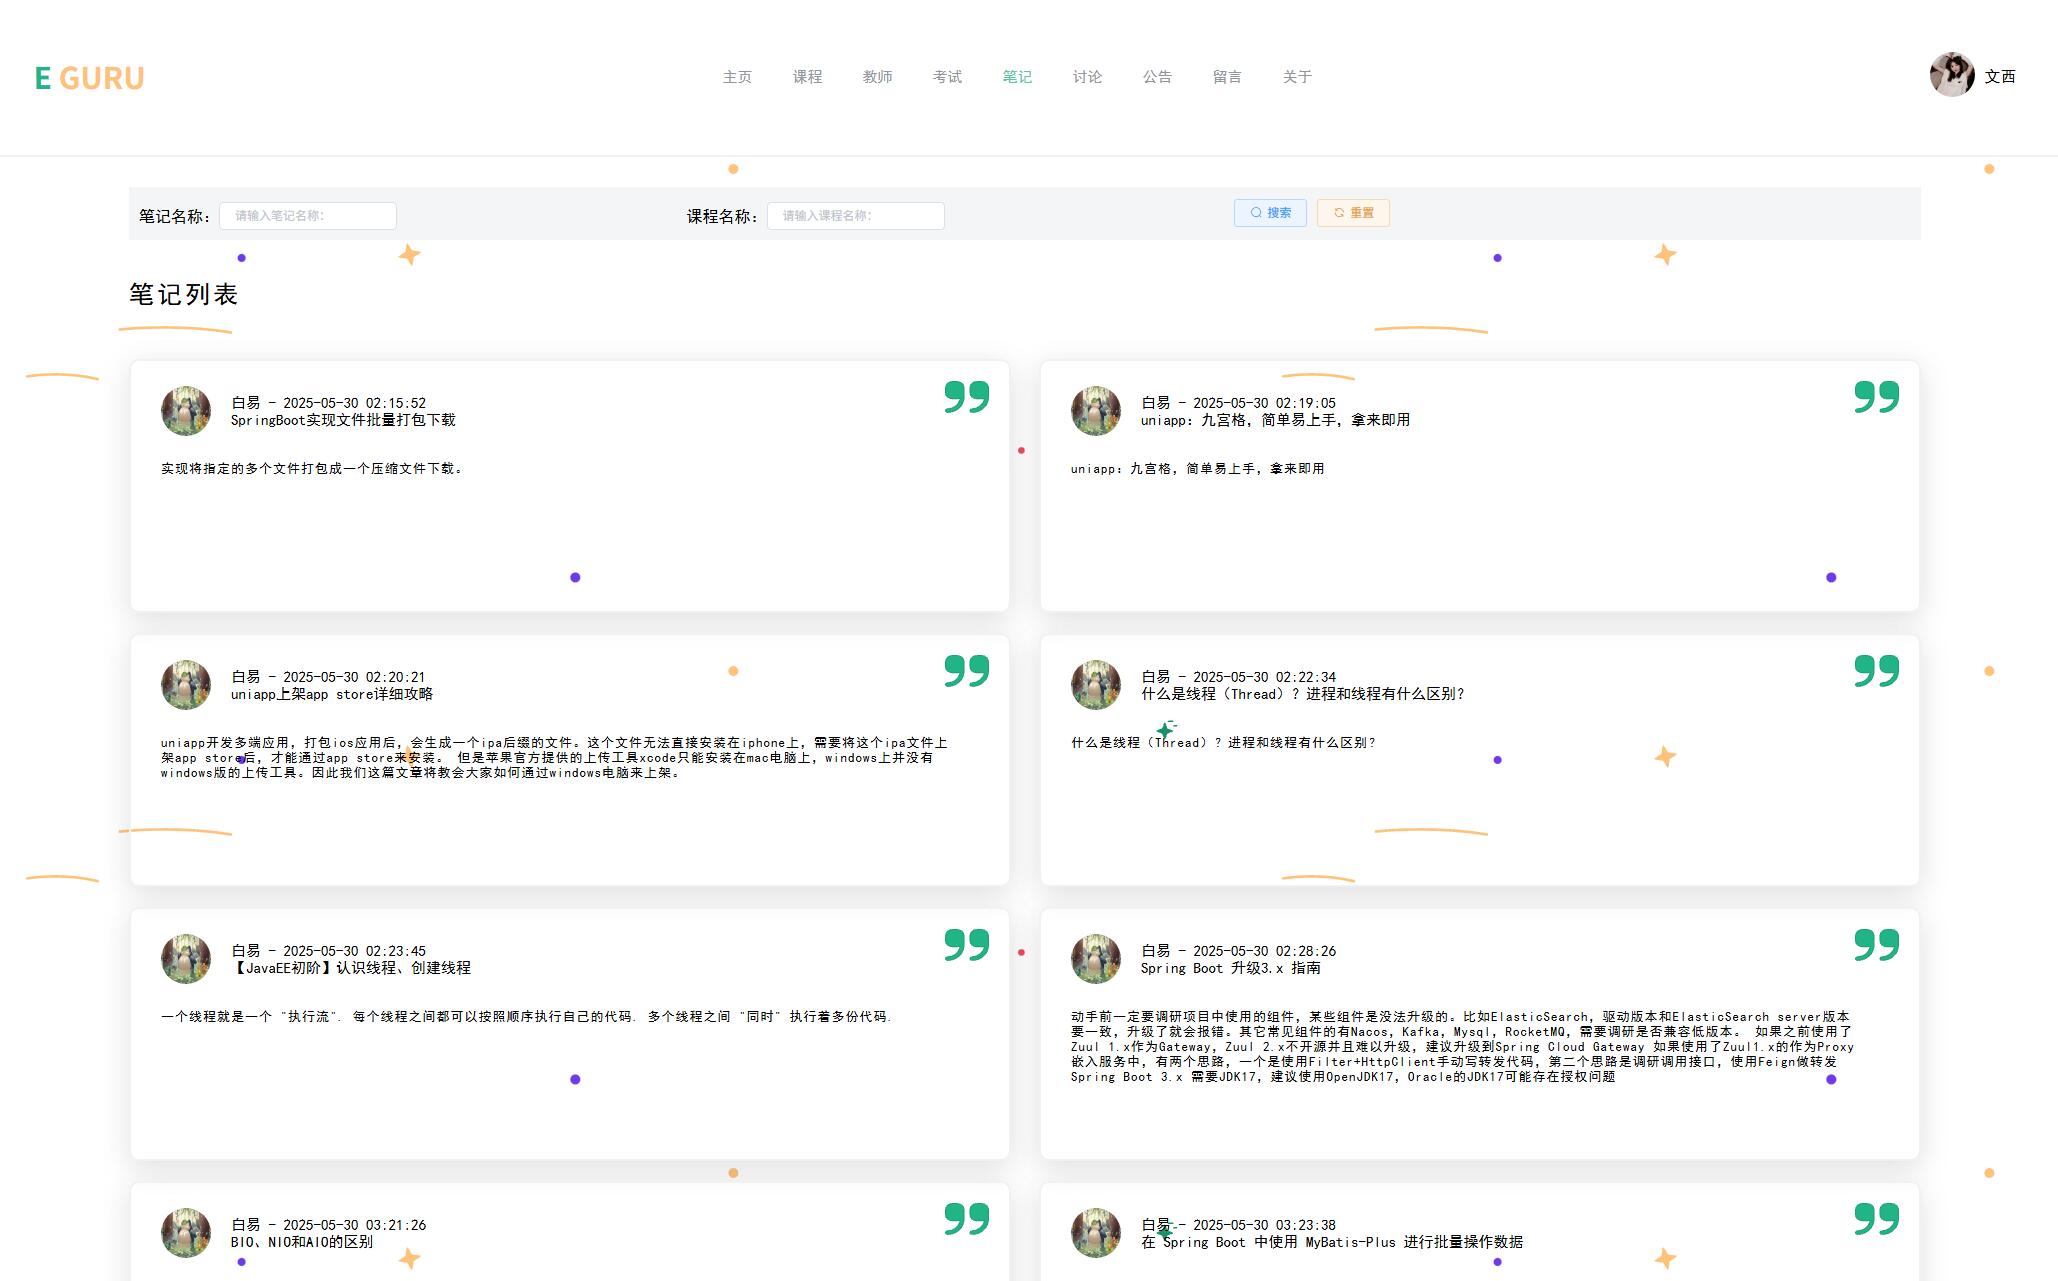The height and width of the screenshot is (1281, 2058).
Task: Open the 公告 navigation item
Action: 1157,77
